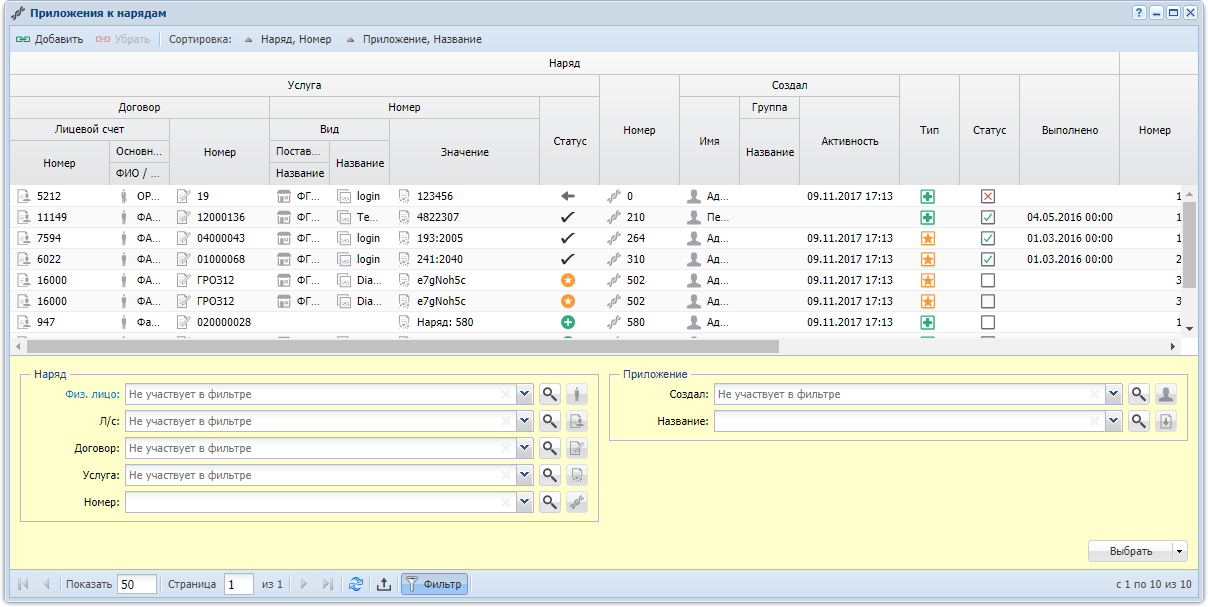
Task: Click green plus status icon in row 580
Action: coord(568,322)
